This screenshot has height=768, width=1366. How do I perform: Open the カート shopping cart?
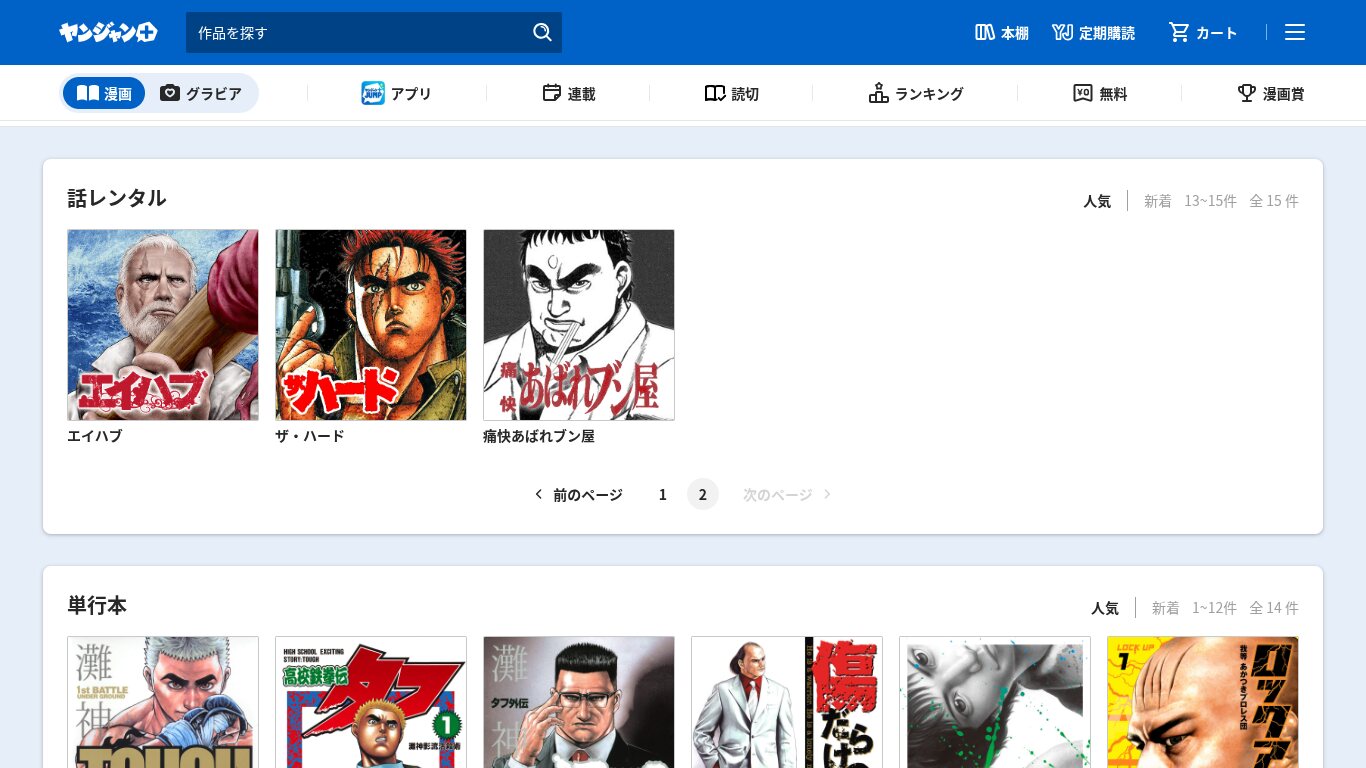[1203, 33]
